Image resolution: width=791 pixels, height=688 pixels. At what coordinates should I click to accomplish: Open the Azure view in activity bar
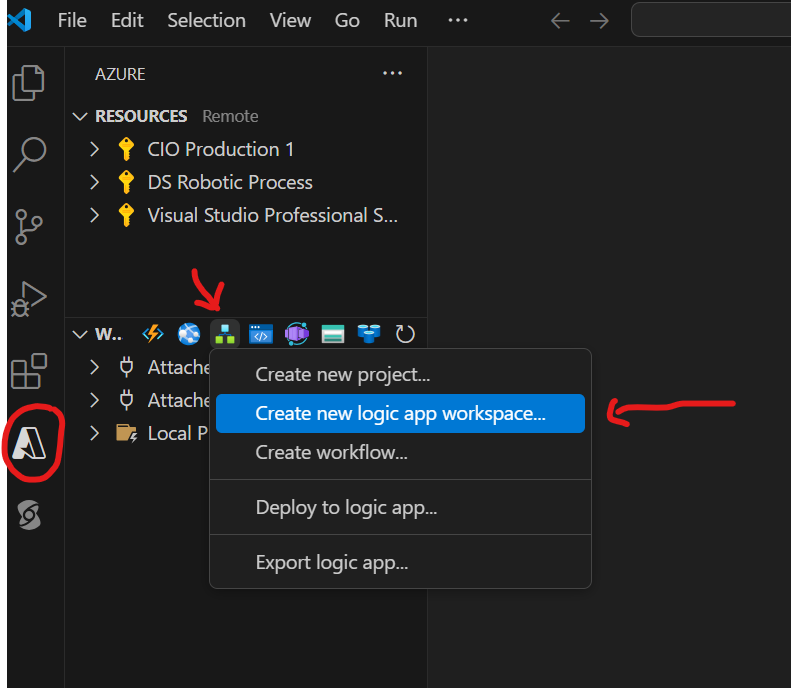(x=29, y=443)
